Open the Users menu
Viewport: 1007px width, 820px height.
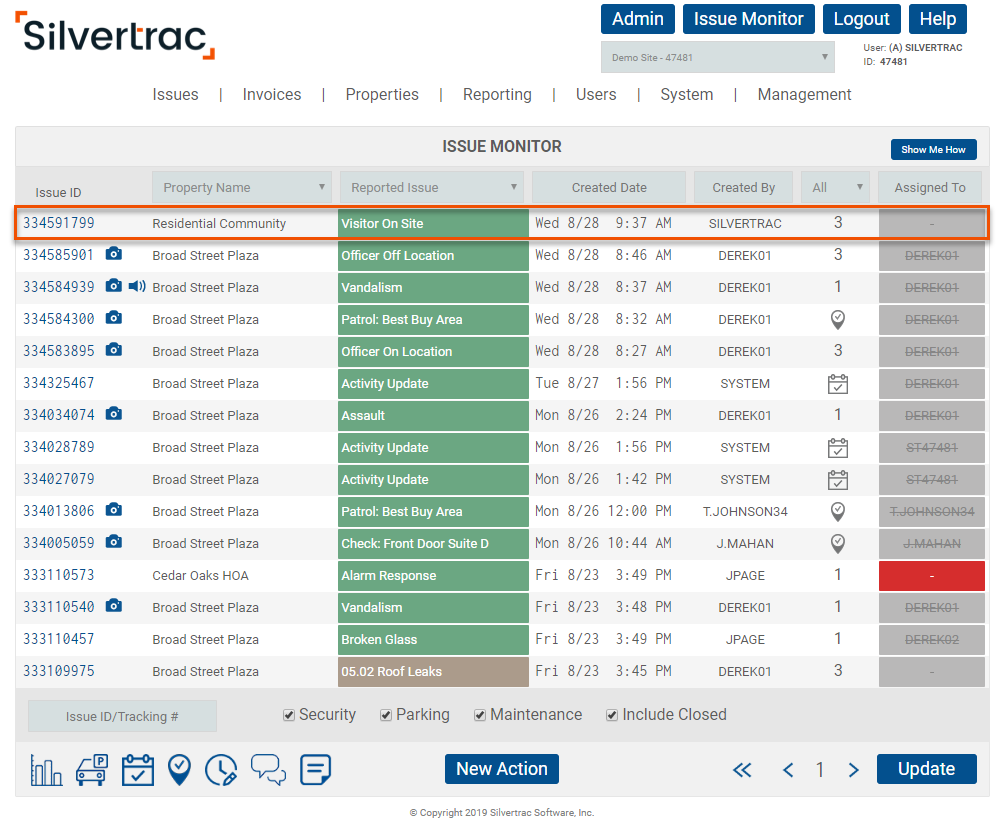click(x=596, y=94)
